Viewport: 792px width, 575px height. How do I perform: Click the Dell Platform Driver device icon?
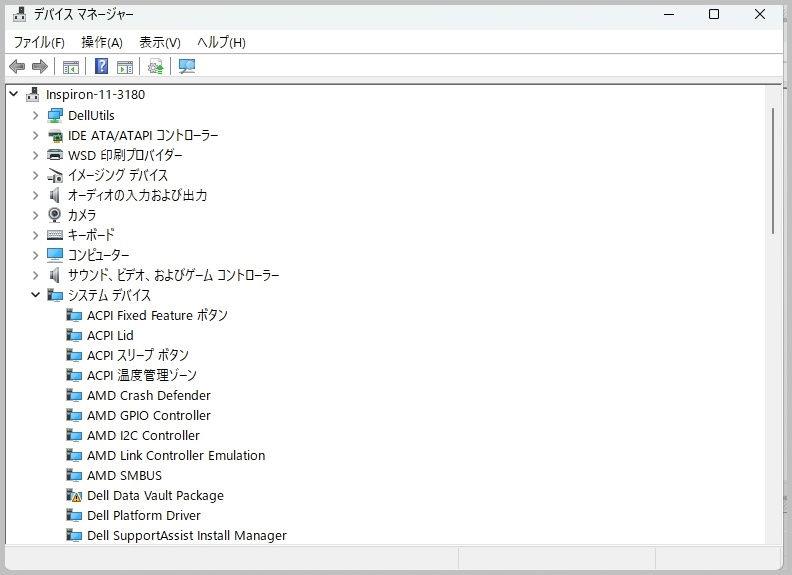point(74,515)
